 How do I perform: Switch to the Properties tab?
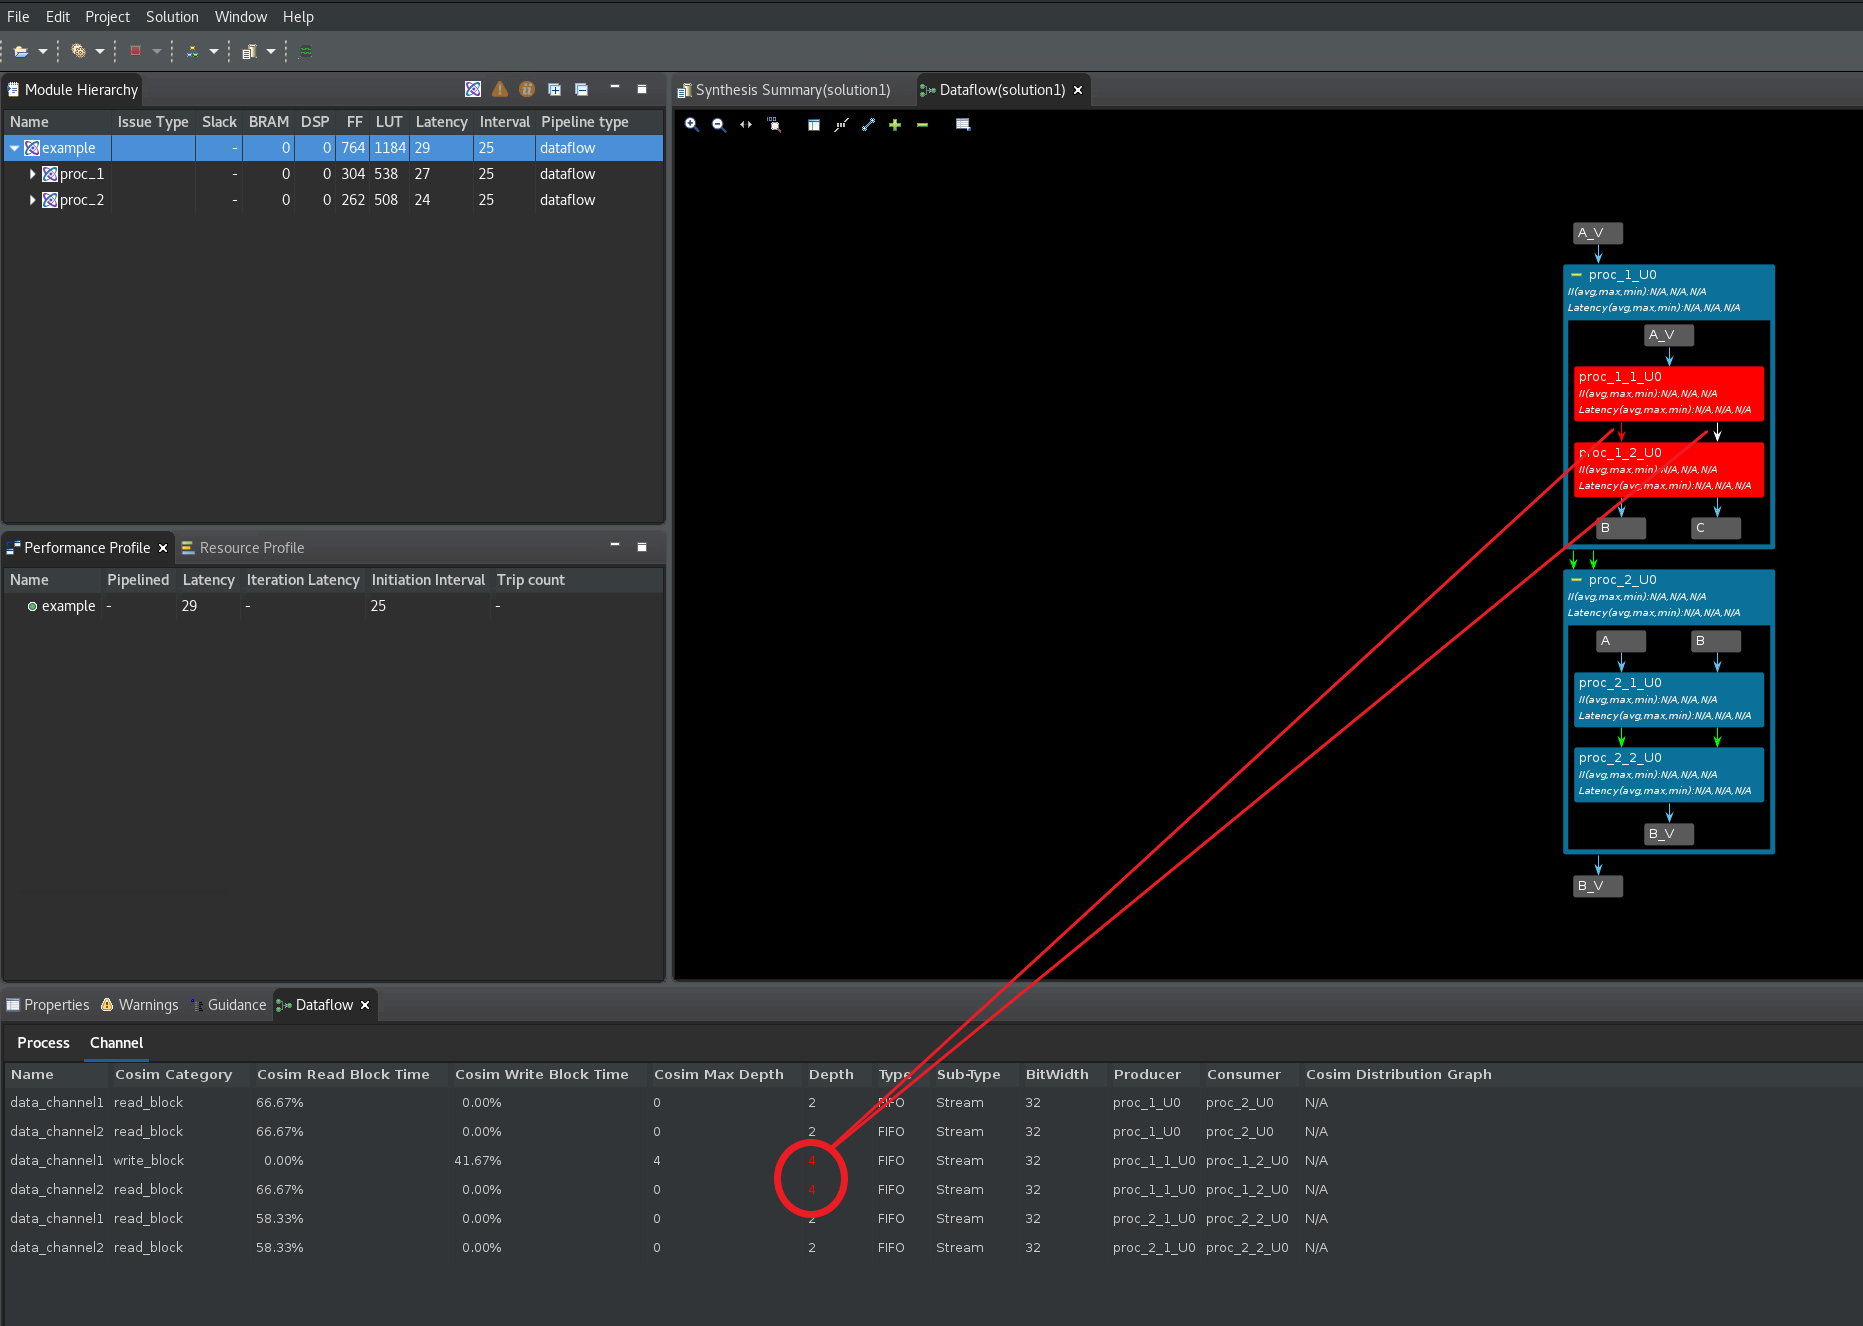pyautogui.click(x=48, y=1005)
